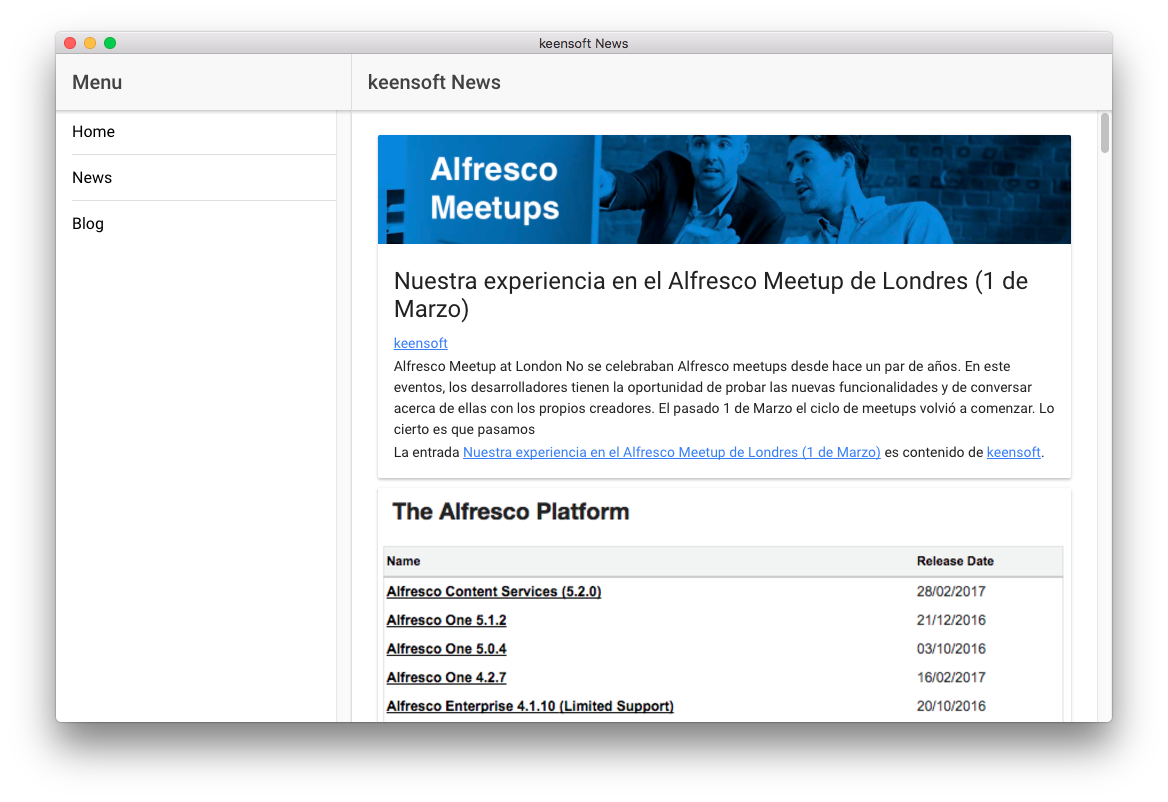Open the Alfresco One 4.2.7 link
Viewport: 1168px width, 802px height.
pyautogui.click(x=446, y=678)
